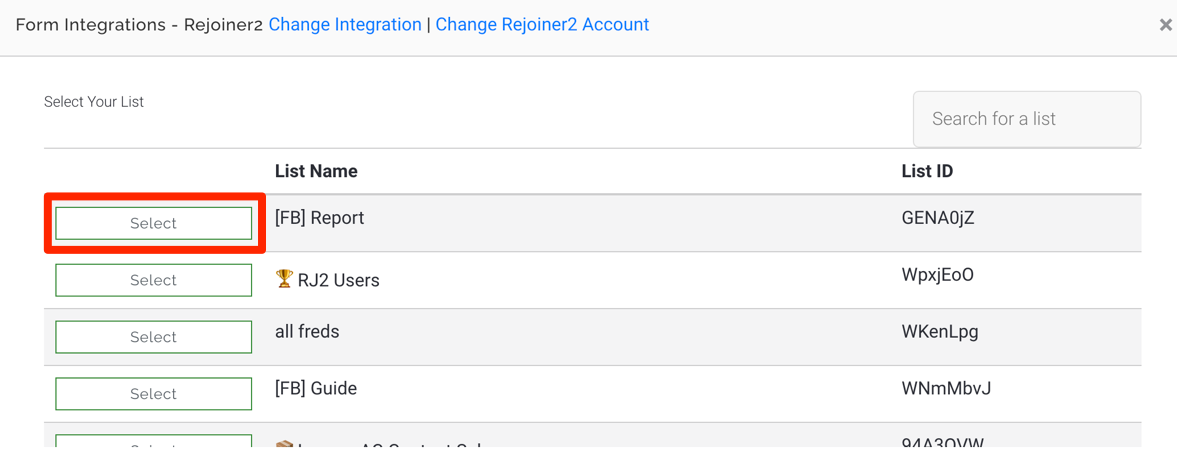The width and height of the screenshot is (1200, 470).
Task: Click the List ID column header
Action: click(927, 171)
